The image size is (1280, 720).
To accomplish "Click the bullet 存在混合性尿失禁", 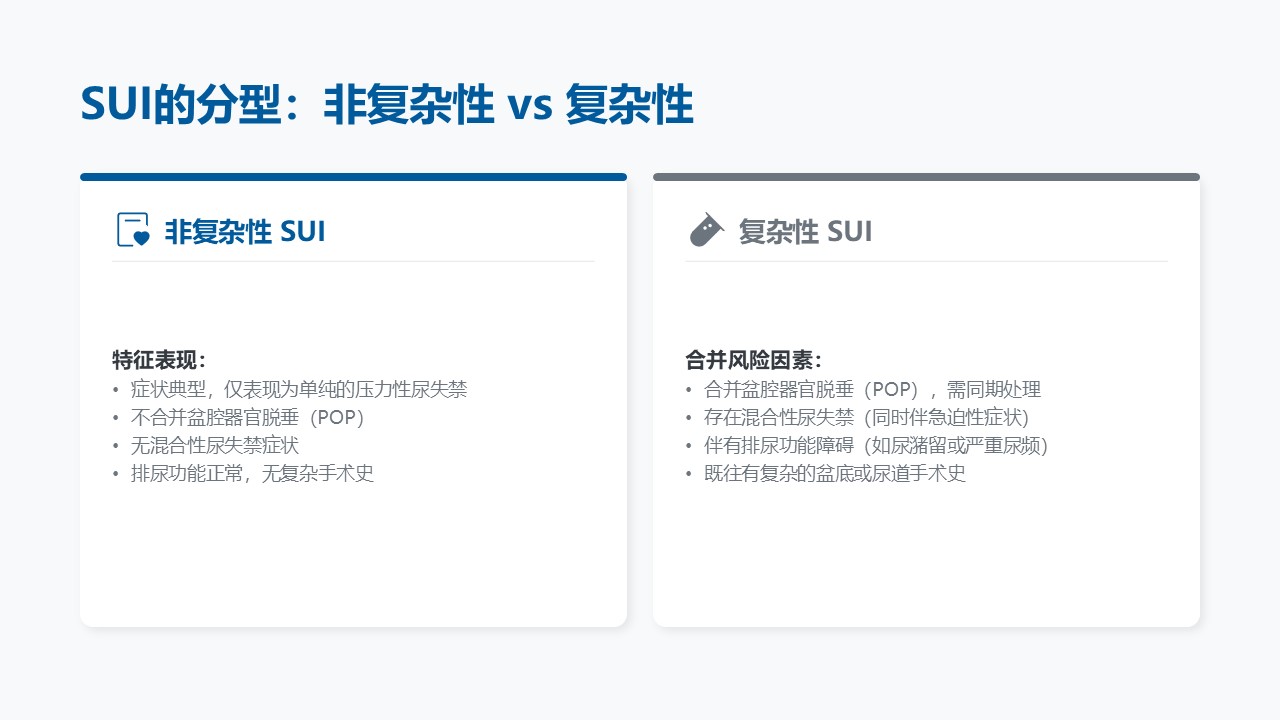I will click(866, 417).
